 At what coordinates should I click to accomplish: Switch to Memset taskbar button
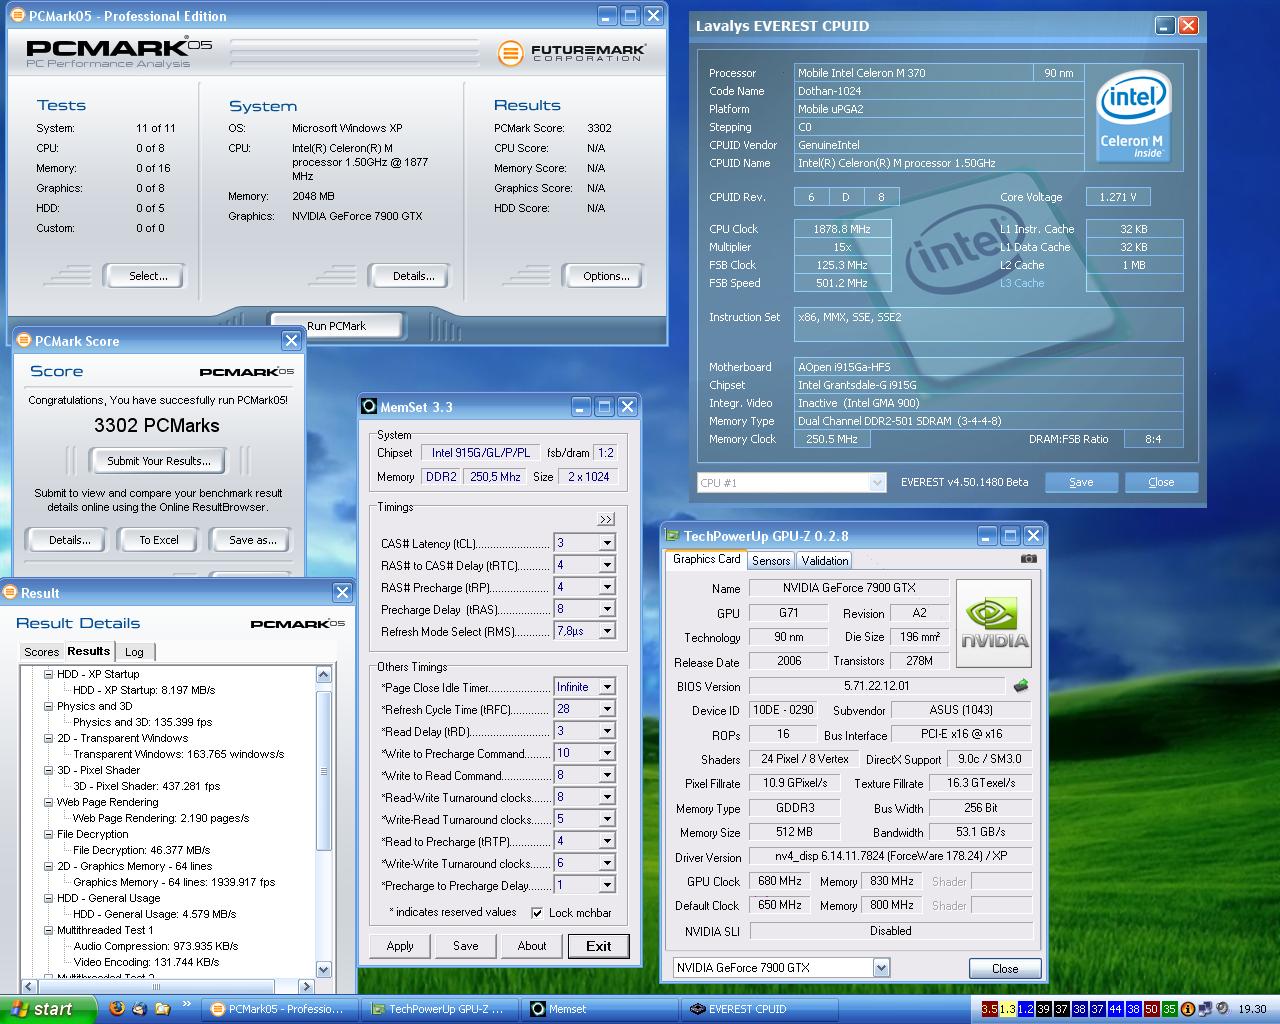599,1009
